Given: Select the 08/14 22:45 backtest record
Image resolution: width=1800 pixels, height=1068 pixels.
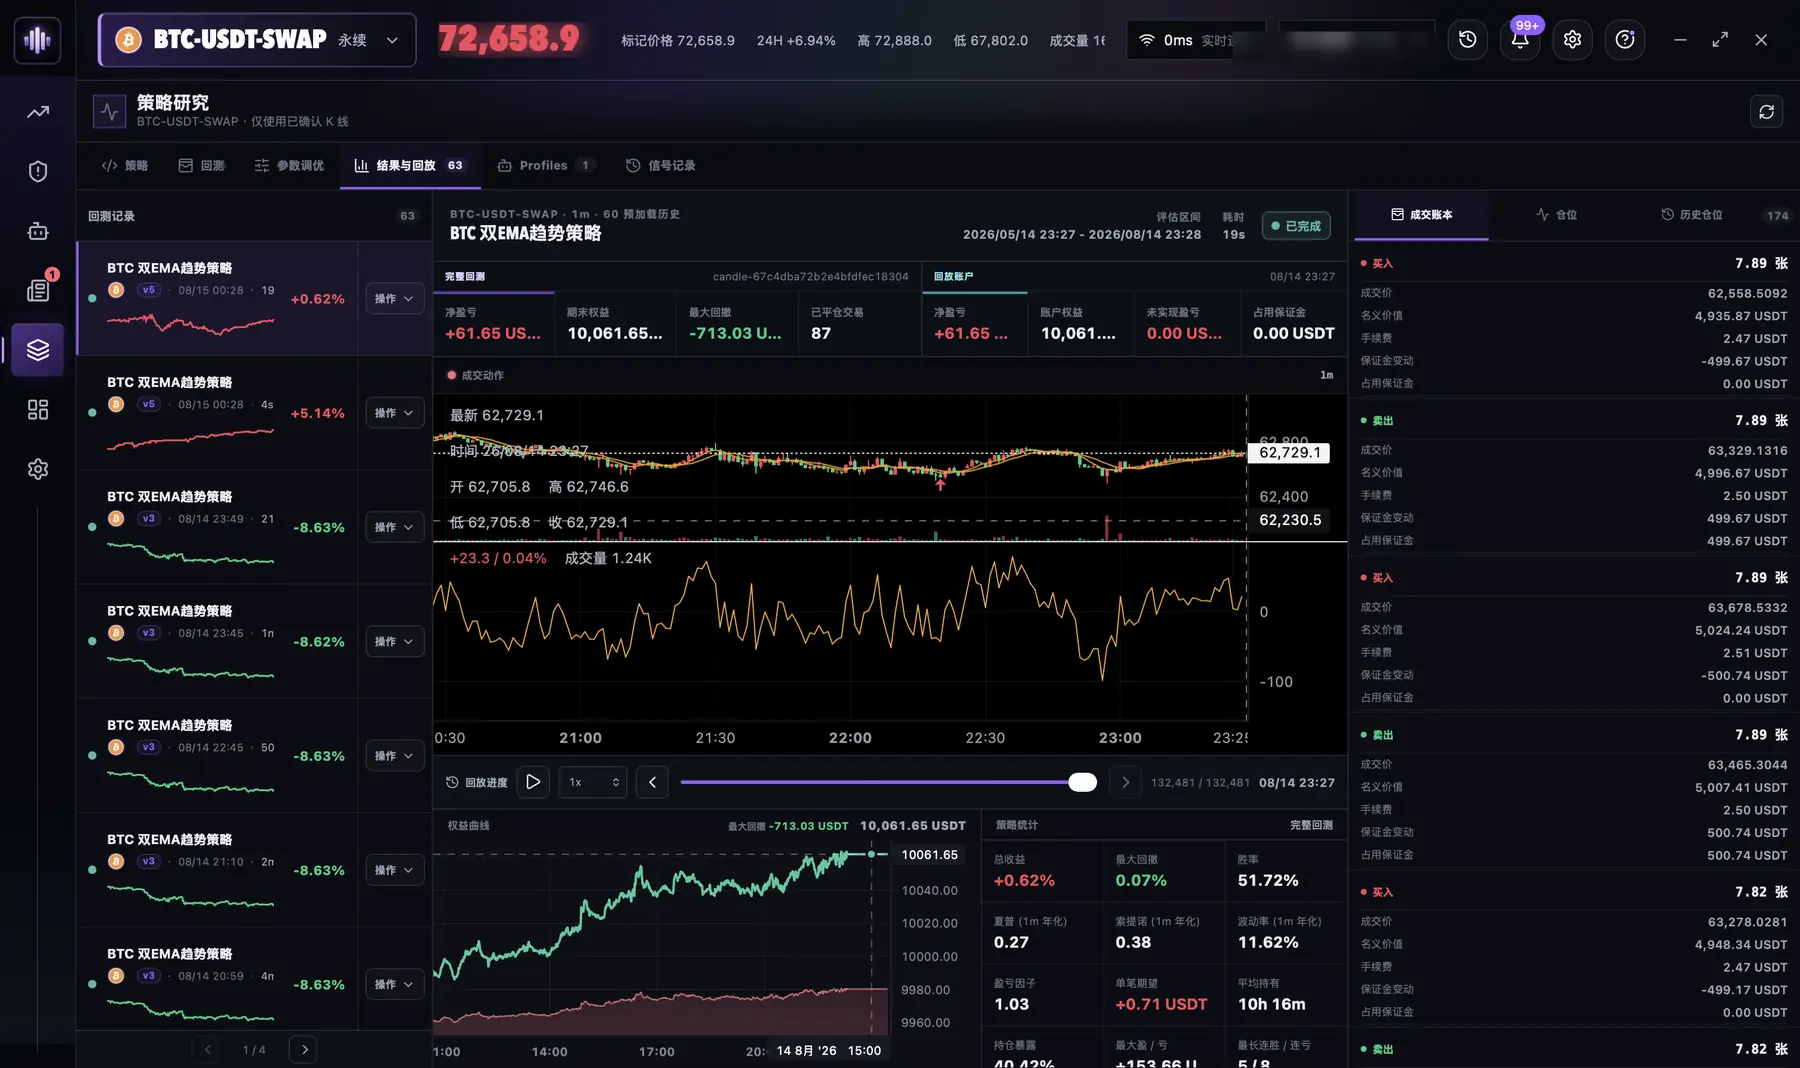Looking at the screenshot, I should click(217, 755).
